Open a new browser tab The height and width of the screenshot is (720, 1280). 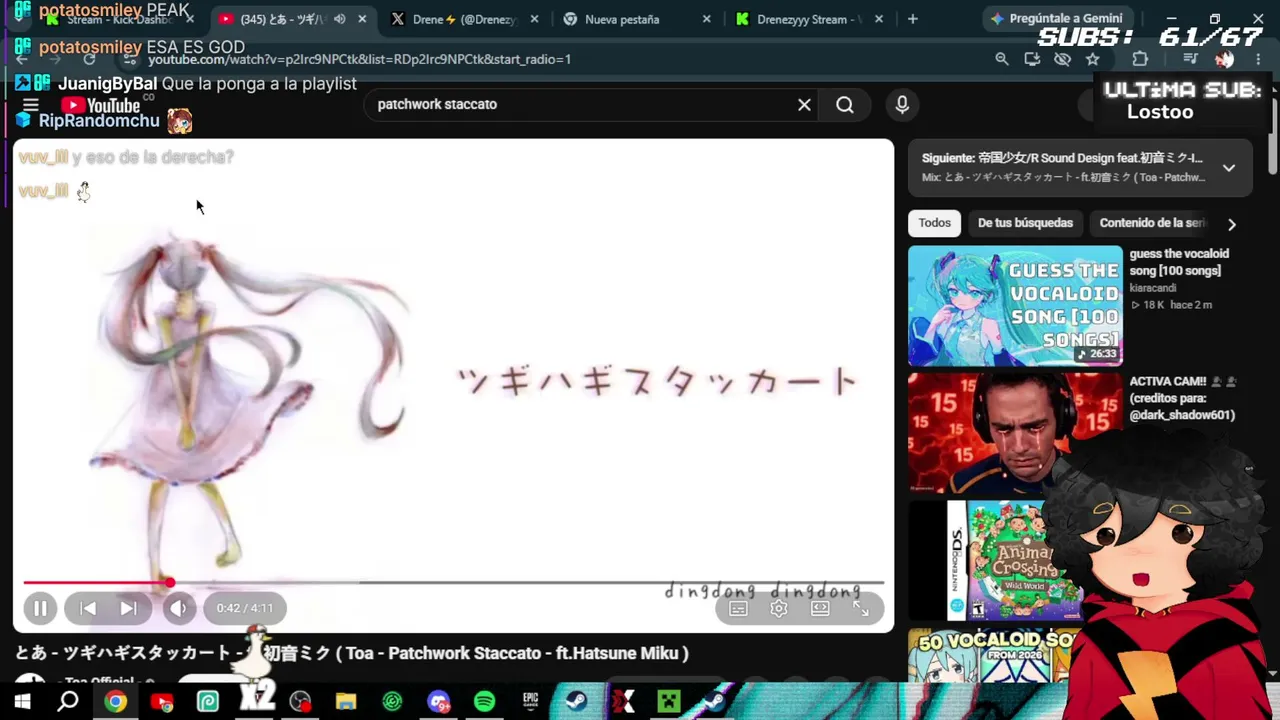912,19
